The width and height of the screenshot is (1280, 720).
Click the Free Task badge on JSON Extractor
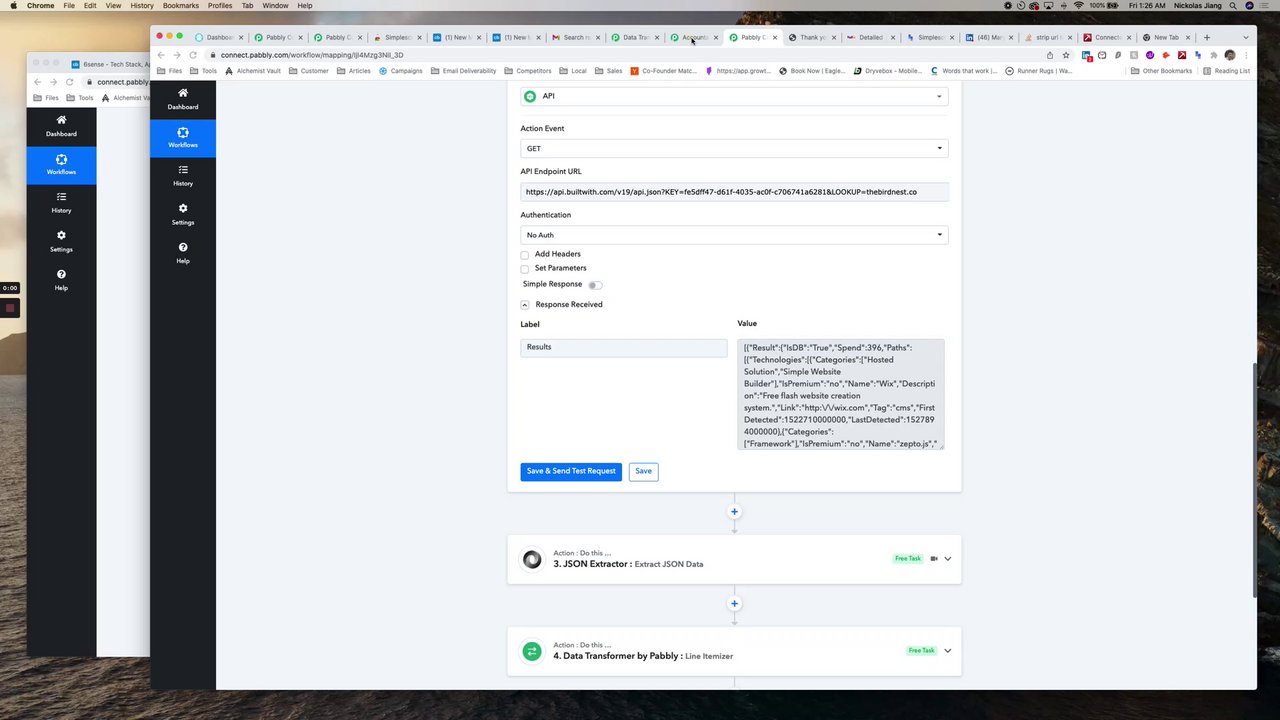(908, 559)
